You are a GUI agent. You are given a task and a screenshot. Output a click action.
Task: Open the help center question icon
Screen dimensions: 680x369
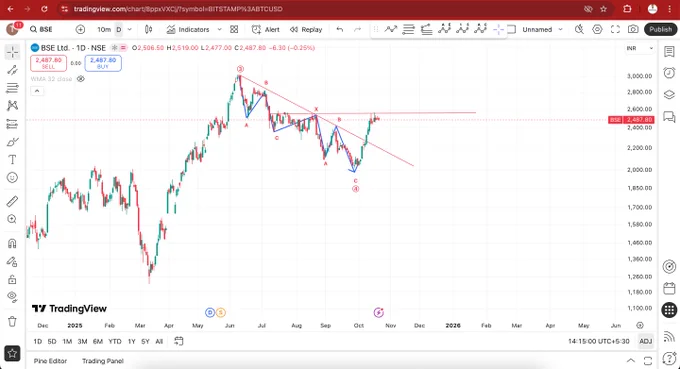pos(669,358)
